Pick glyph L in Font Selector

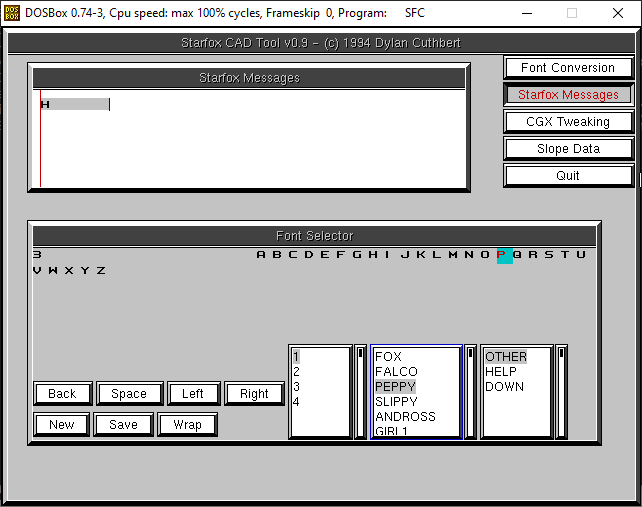click(437, 255)
